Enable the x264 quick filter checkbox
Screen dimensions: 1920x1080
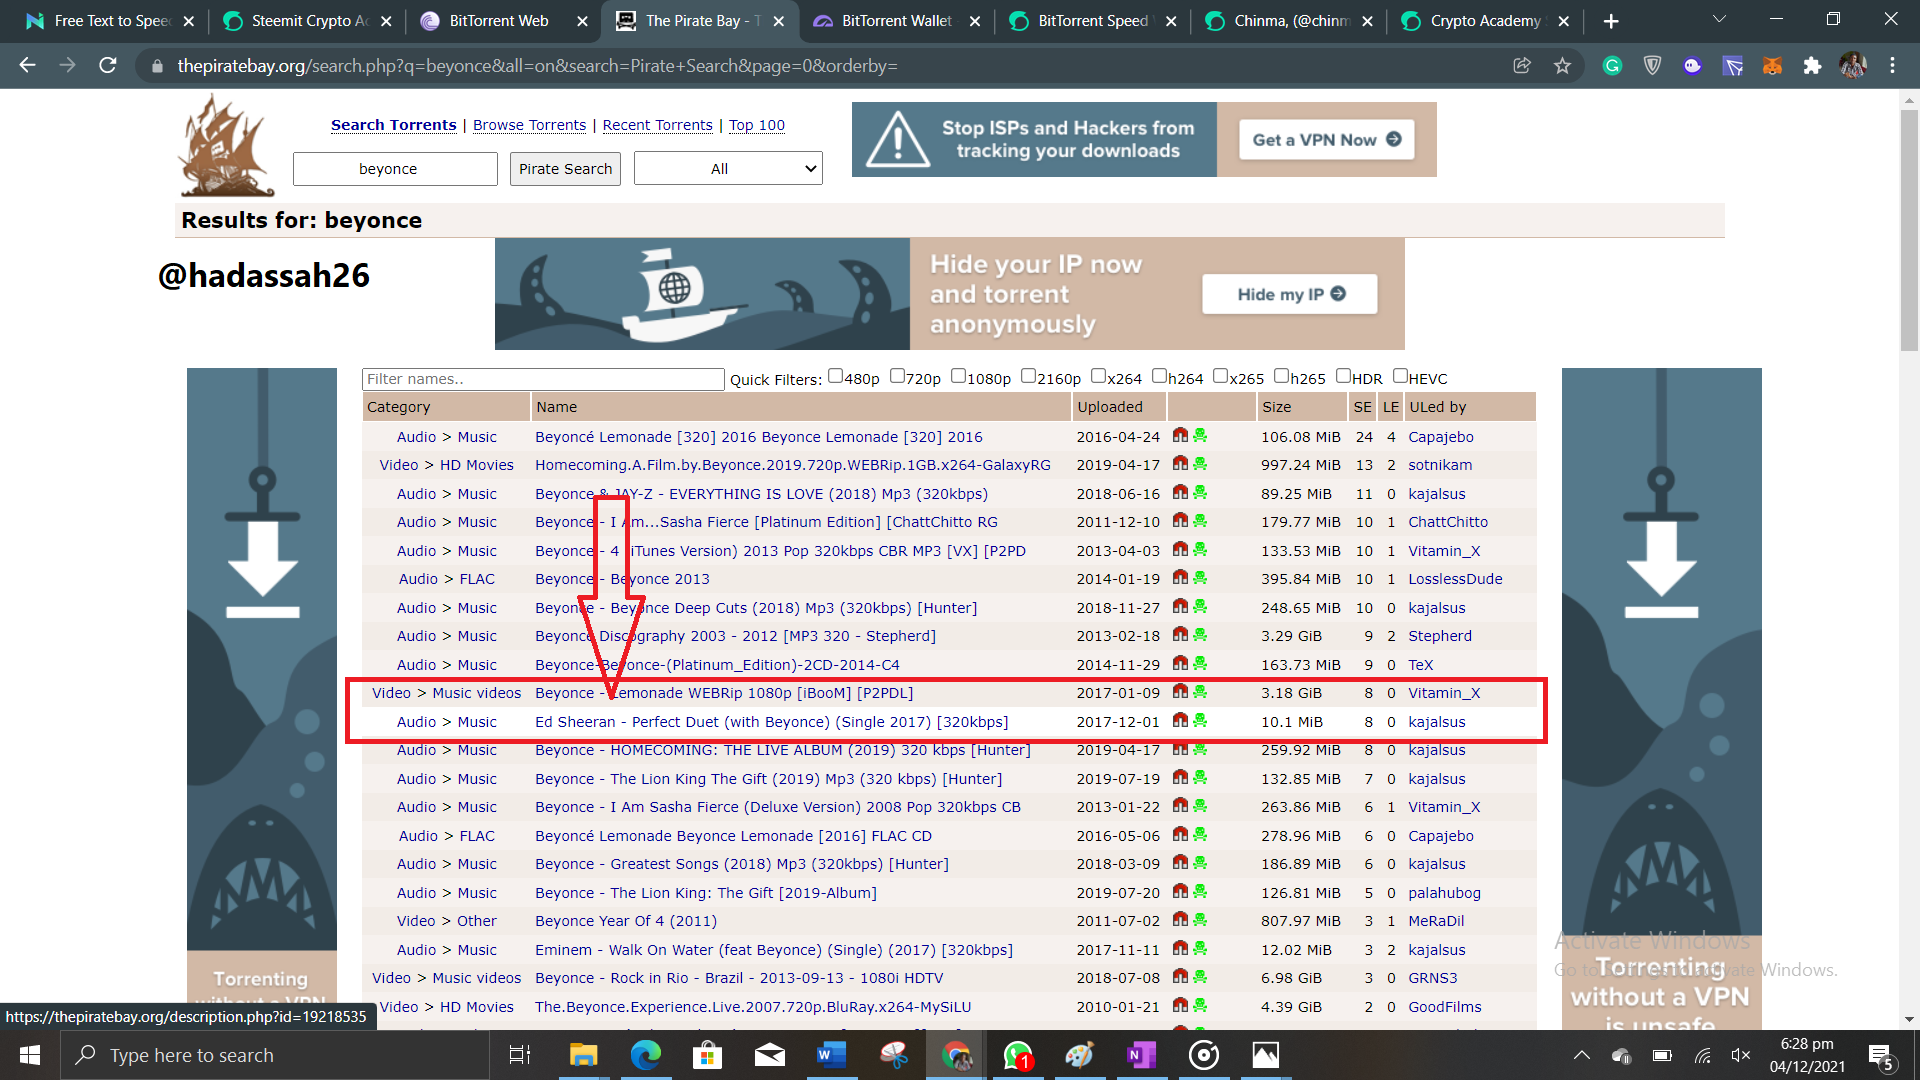(1098, 376)
